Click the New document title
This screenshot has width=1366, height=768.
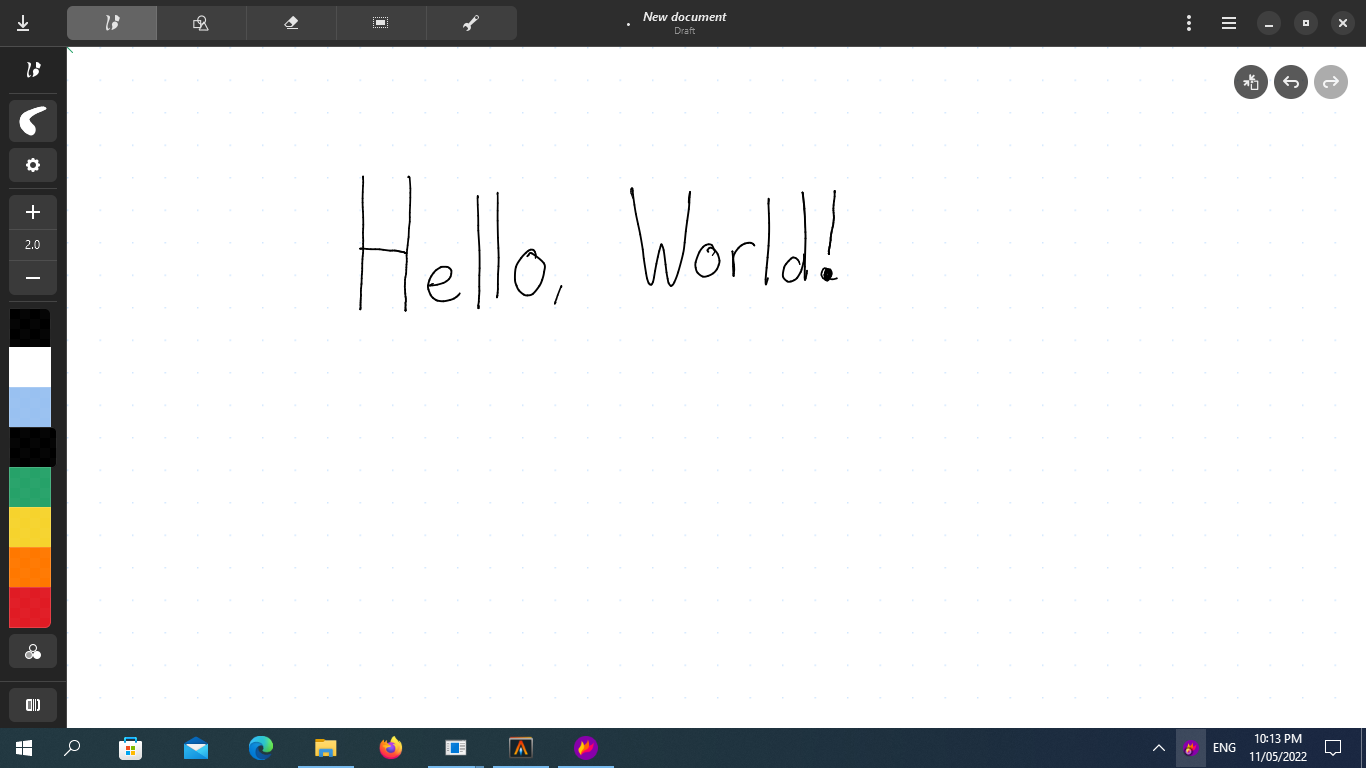pos(684,17)
